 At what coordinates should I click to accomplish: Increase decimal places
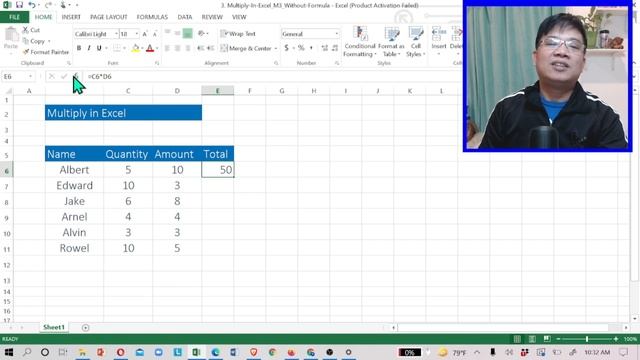324,48
